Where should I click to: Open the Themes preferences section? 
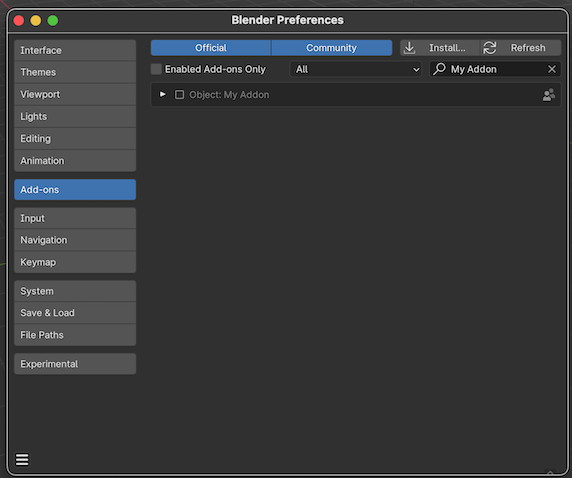(75, 72)
